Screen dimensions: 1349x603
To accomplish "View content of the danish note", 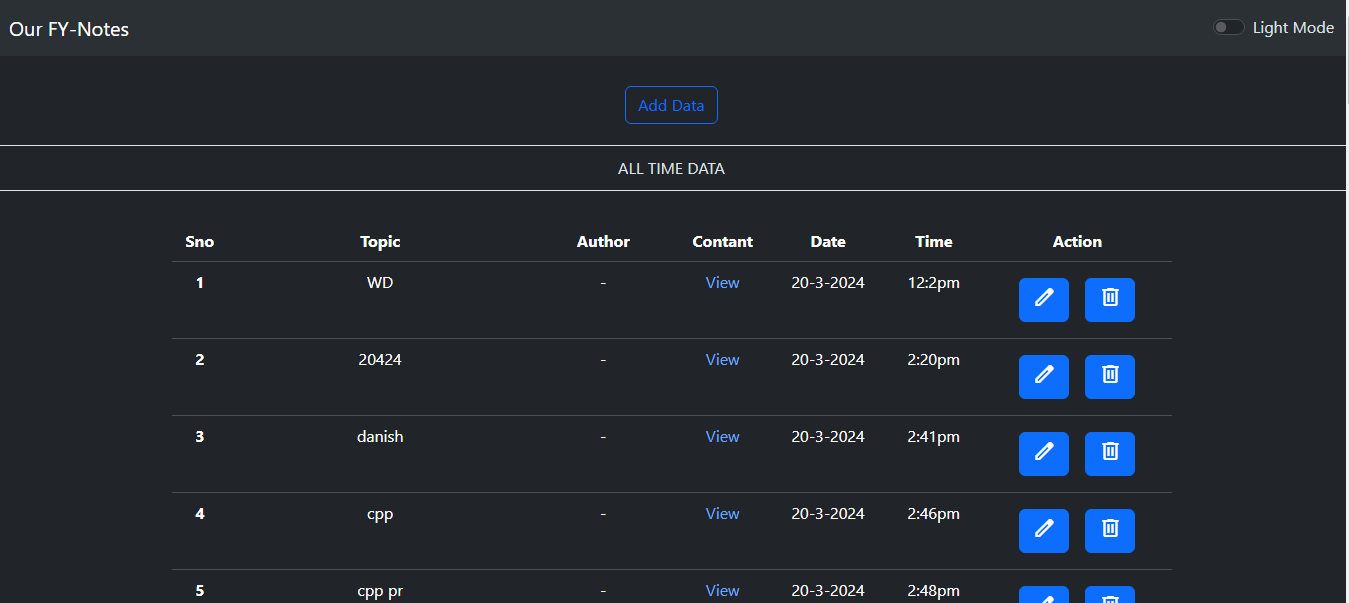I will tap(722, 437).
